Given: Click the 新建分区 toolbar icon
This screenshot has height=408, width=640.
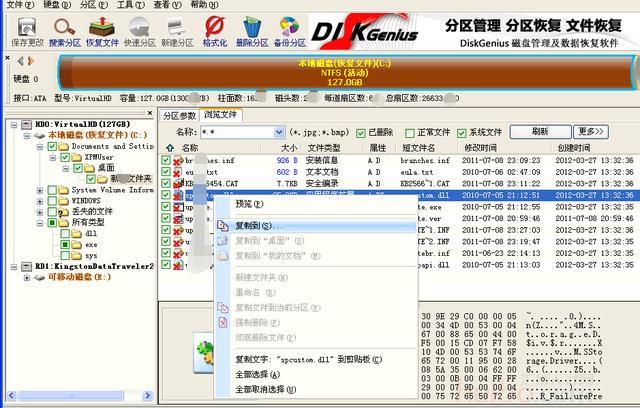Looking at the screenshot, I should point(177,31).
